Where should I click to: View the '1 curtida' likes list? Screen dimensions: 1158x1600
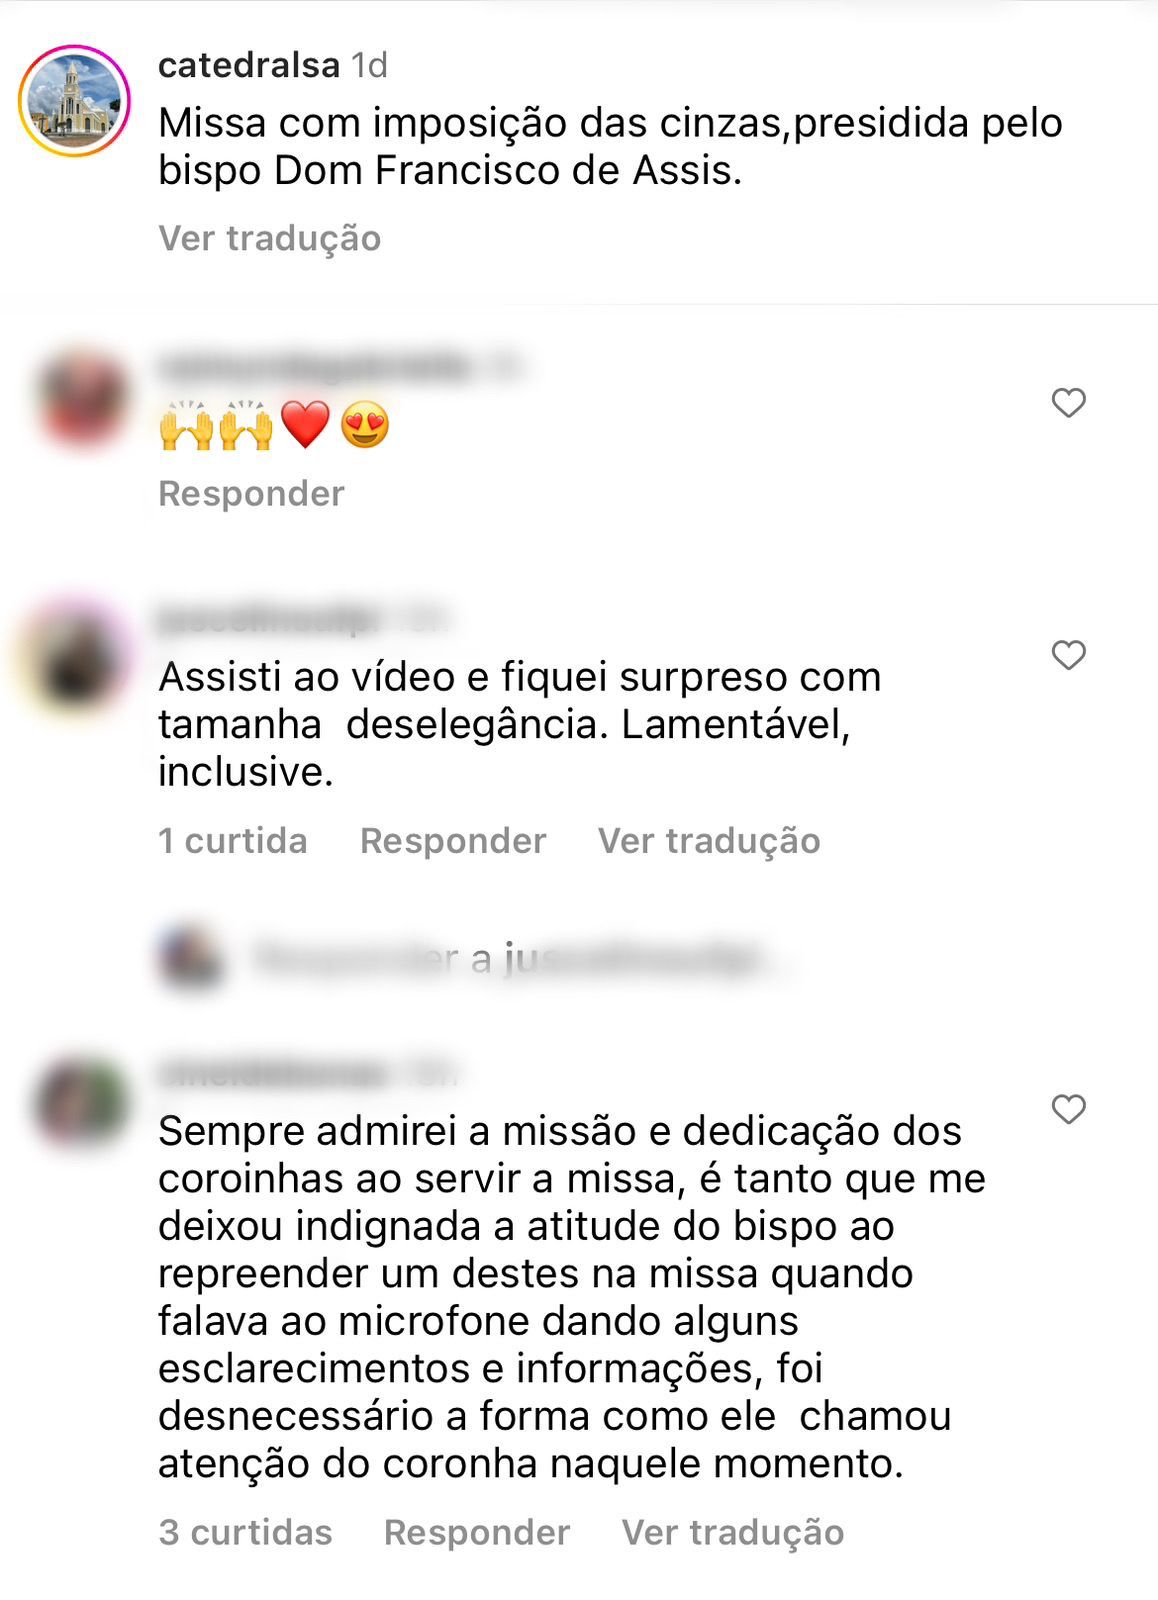click(x=233, y=841)
